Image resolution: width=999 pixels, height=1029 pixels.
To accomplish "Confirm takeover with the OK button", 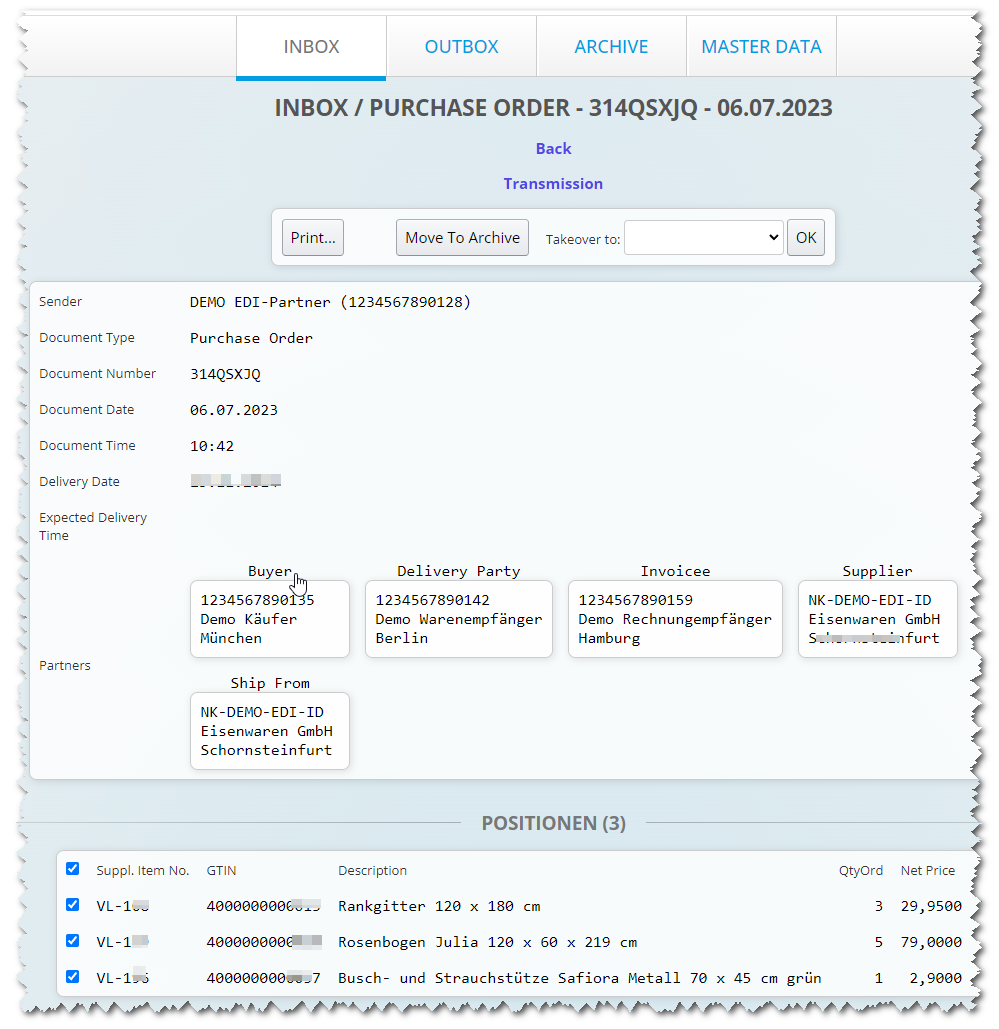I will pyautogui.click(x=806, y=238).
